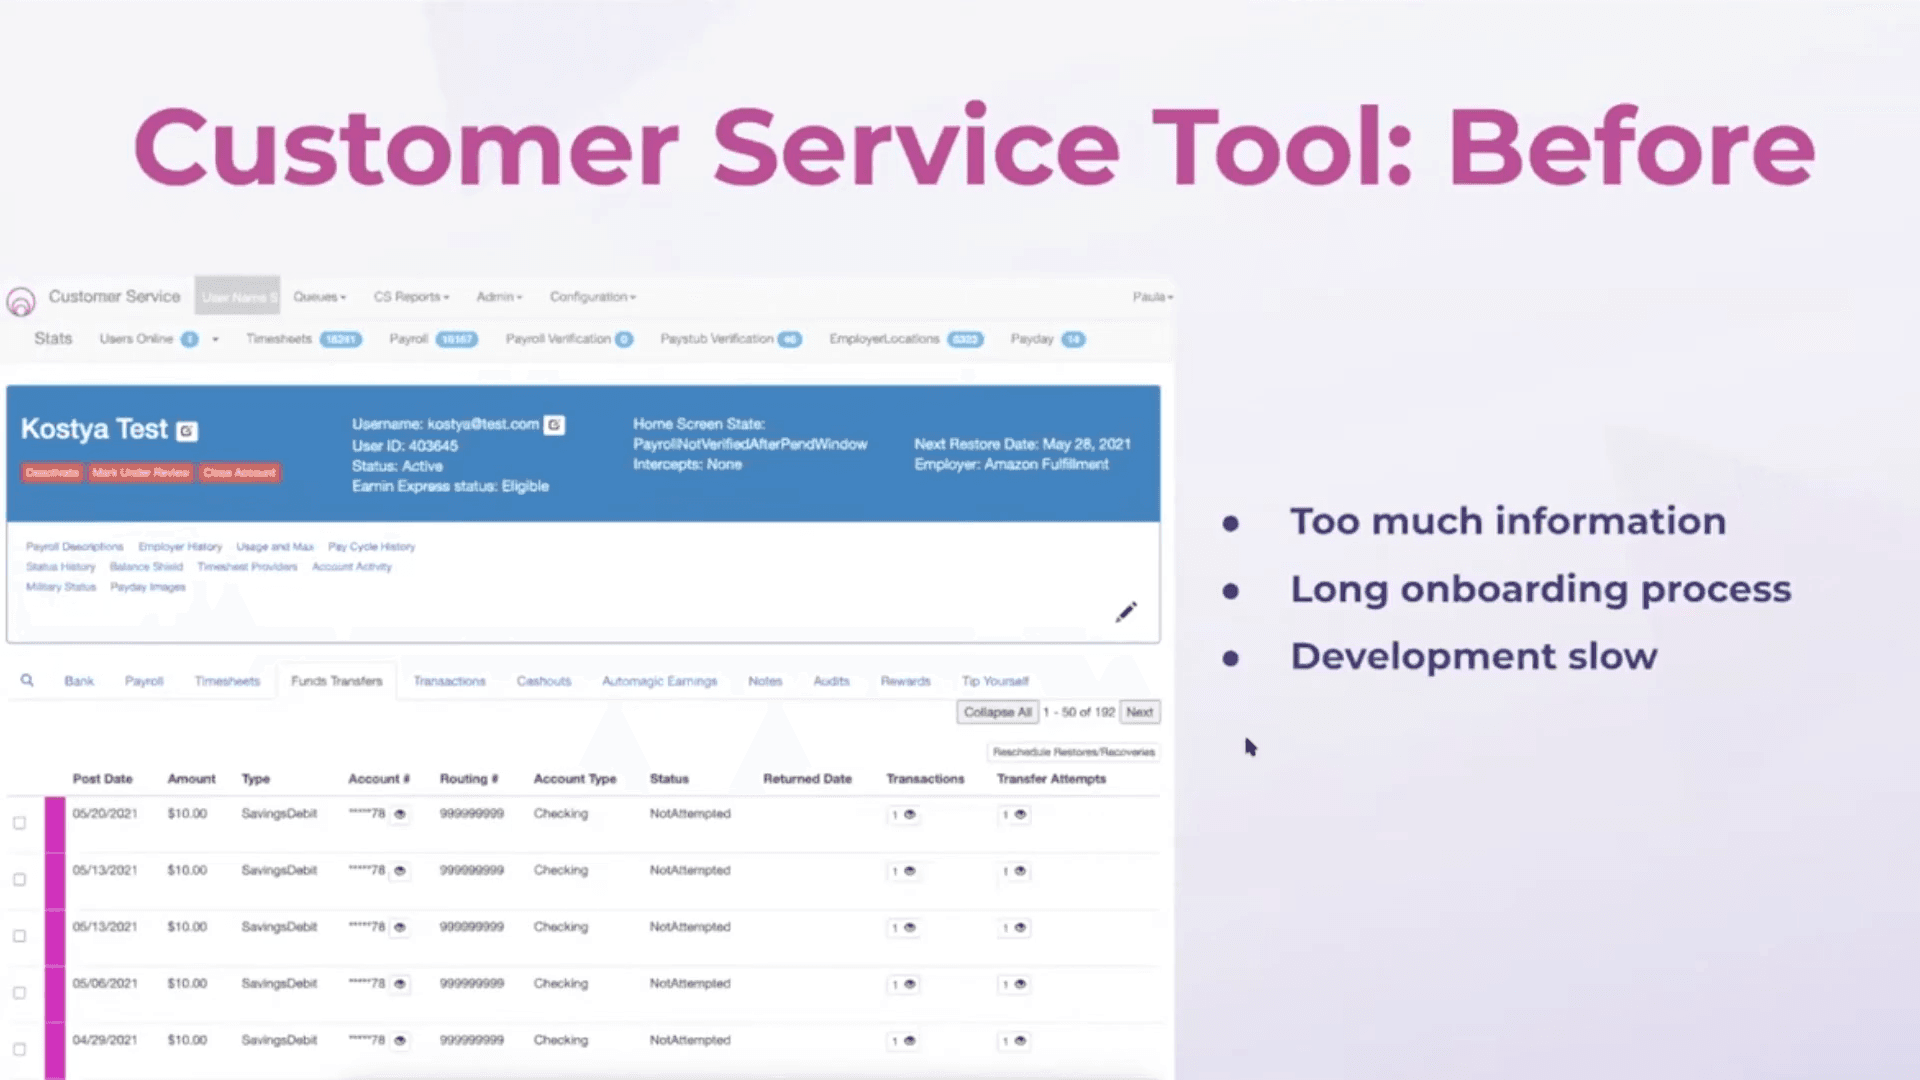This screenshot has height=1080, width=1920.
Task: Click the eye icon in the first row's Transactions column
Action: (x=909, y=814)
